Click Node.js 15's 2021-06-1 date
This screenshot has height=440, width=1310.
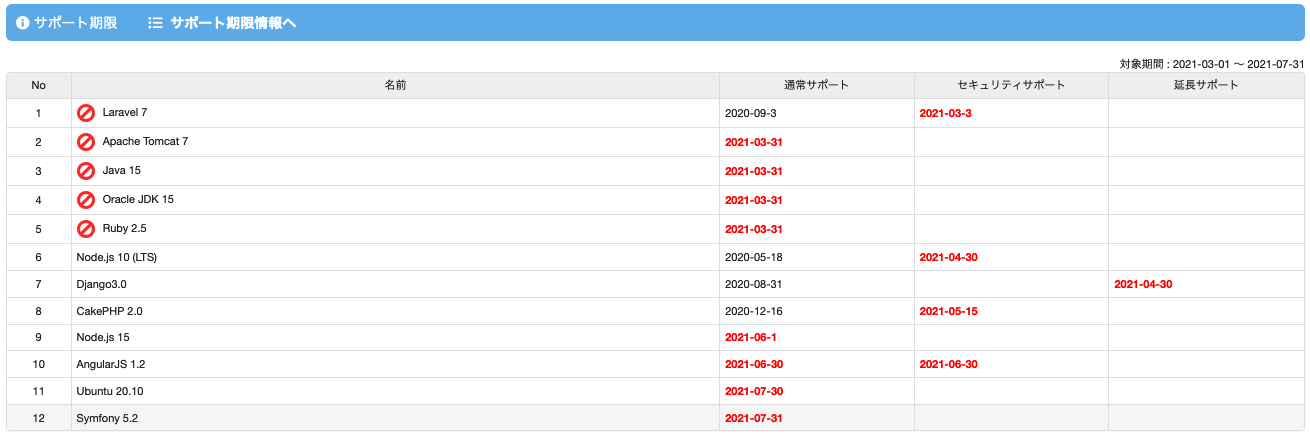pos(750,337)
